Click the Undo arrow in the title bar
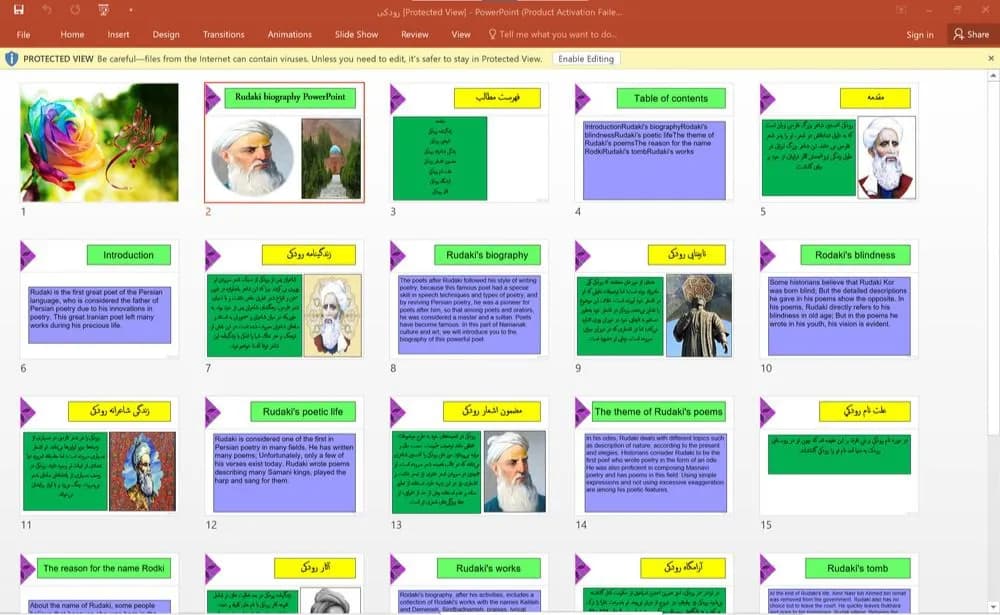This screenshot has height=615, width=1000. [x=47, y=10]
